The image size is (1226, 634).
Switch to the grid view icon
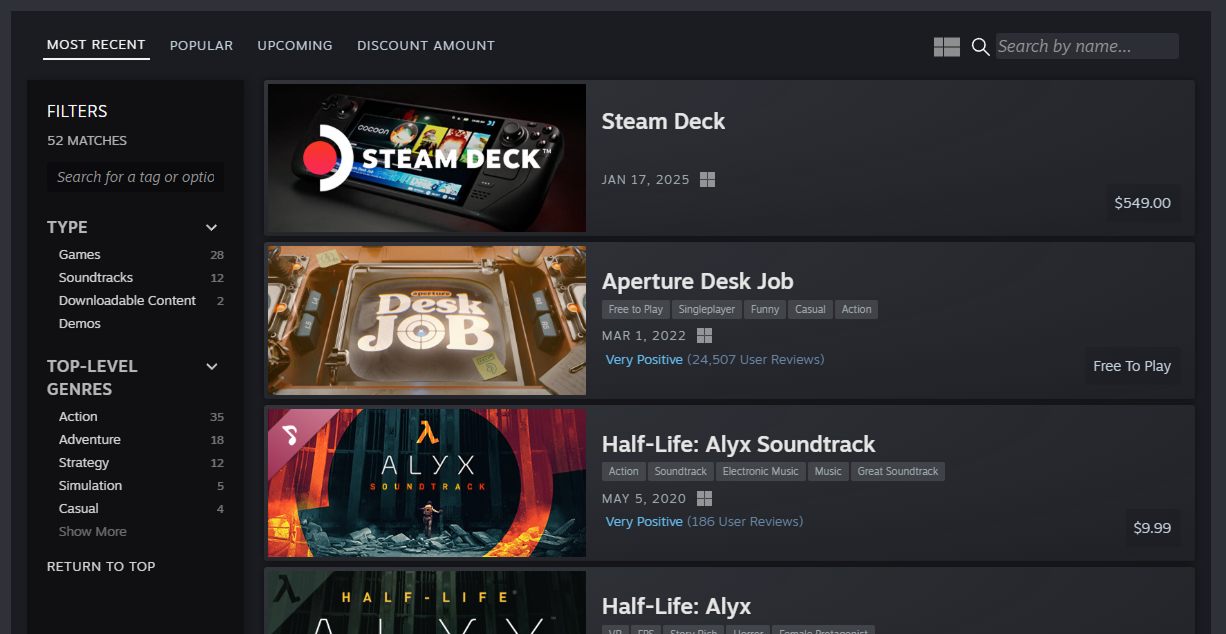click(946, 47)
